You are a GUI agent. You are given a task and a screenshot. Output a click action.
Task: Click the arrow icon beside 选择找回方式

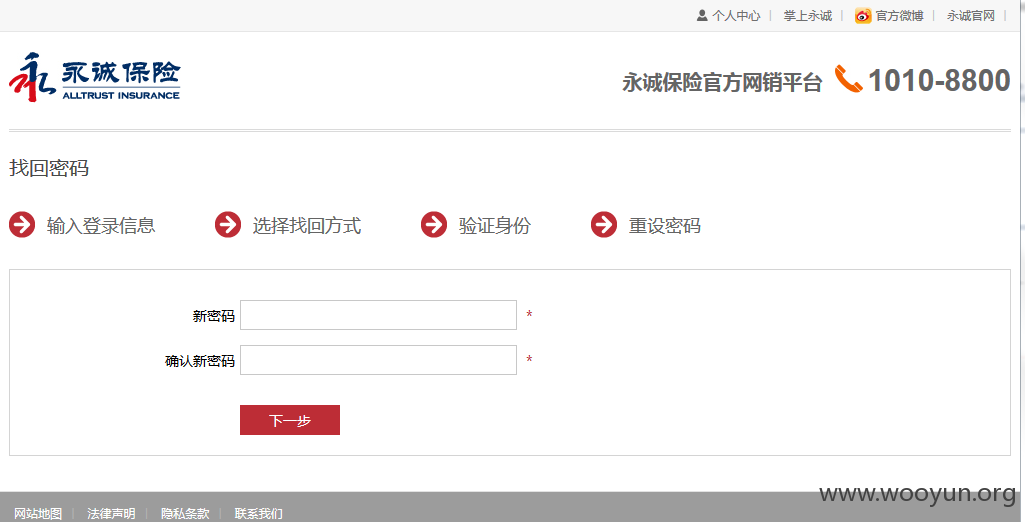click(x=228, y=225)
